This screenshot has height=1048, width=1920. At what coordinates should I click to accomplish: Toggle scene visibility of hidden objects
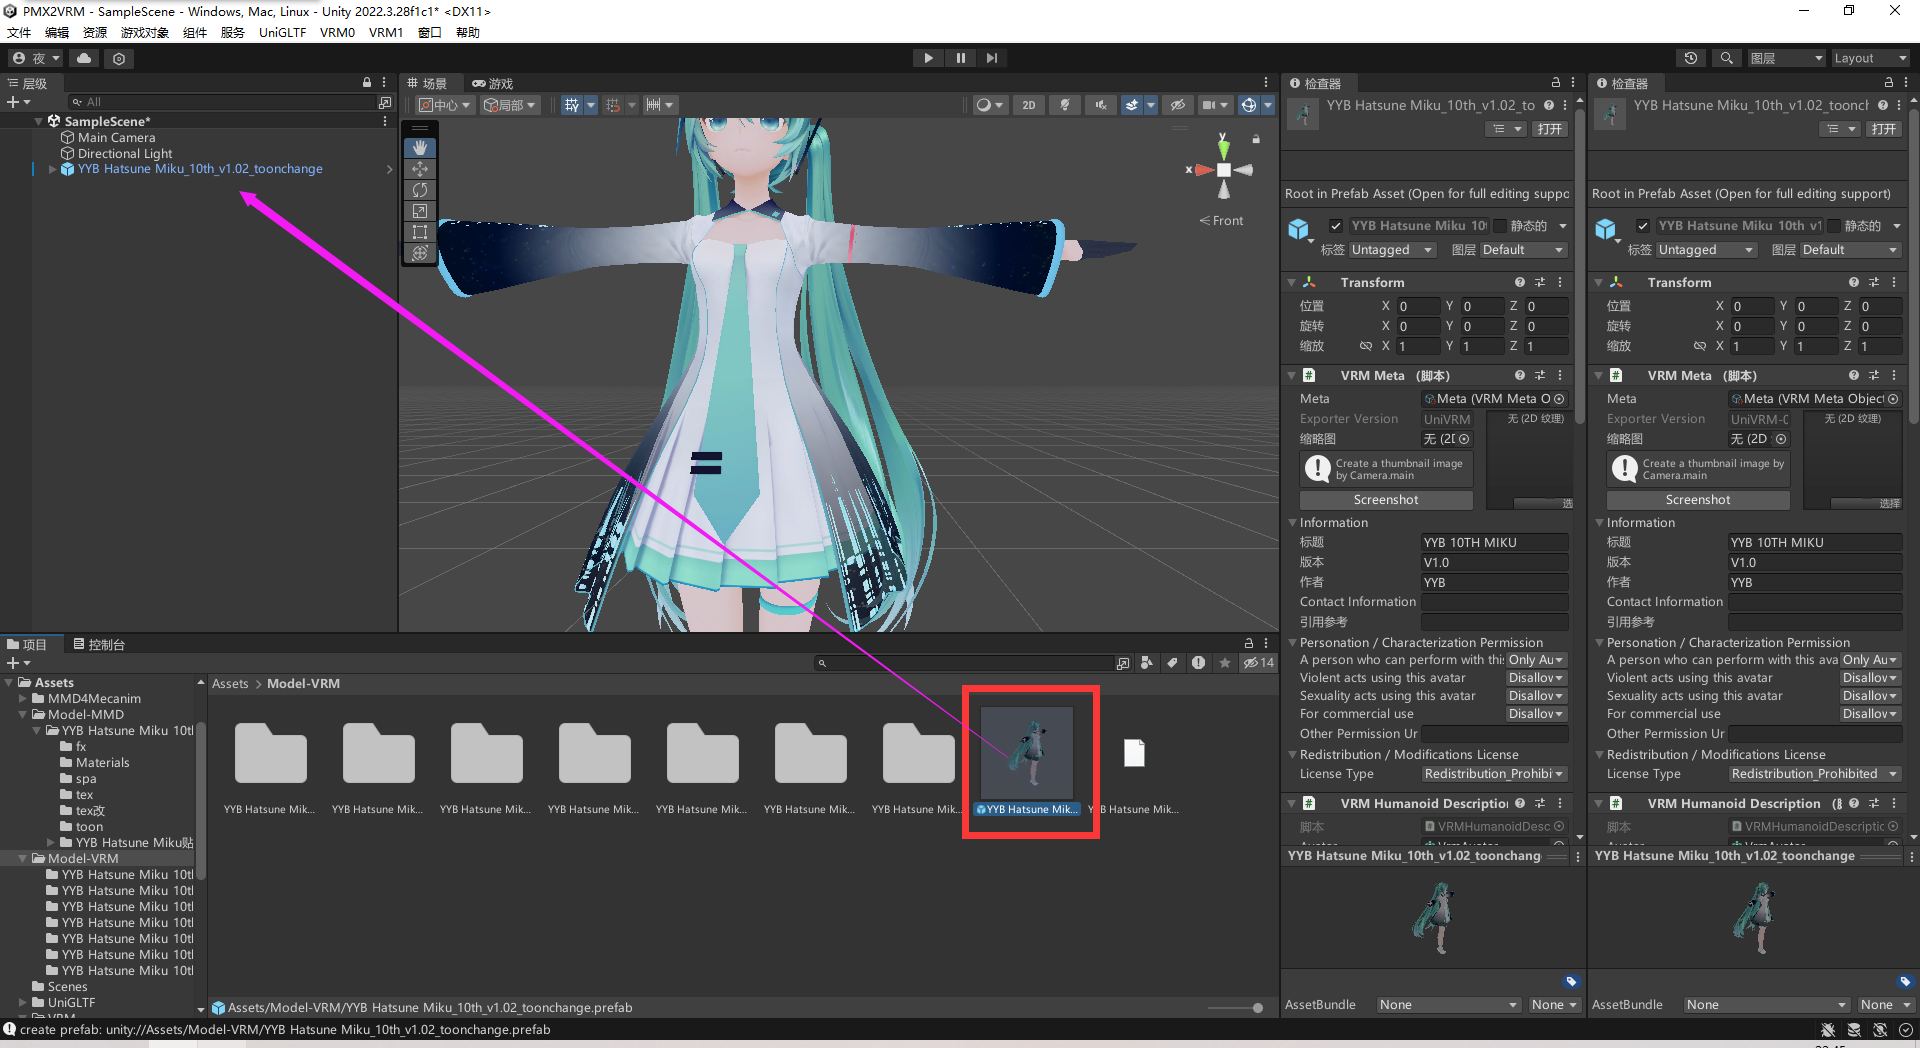(x=1178, y=104)
